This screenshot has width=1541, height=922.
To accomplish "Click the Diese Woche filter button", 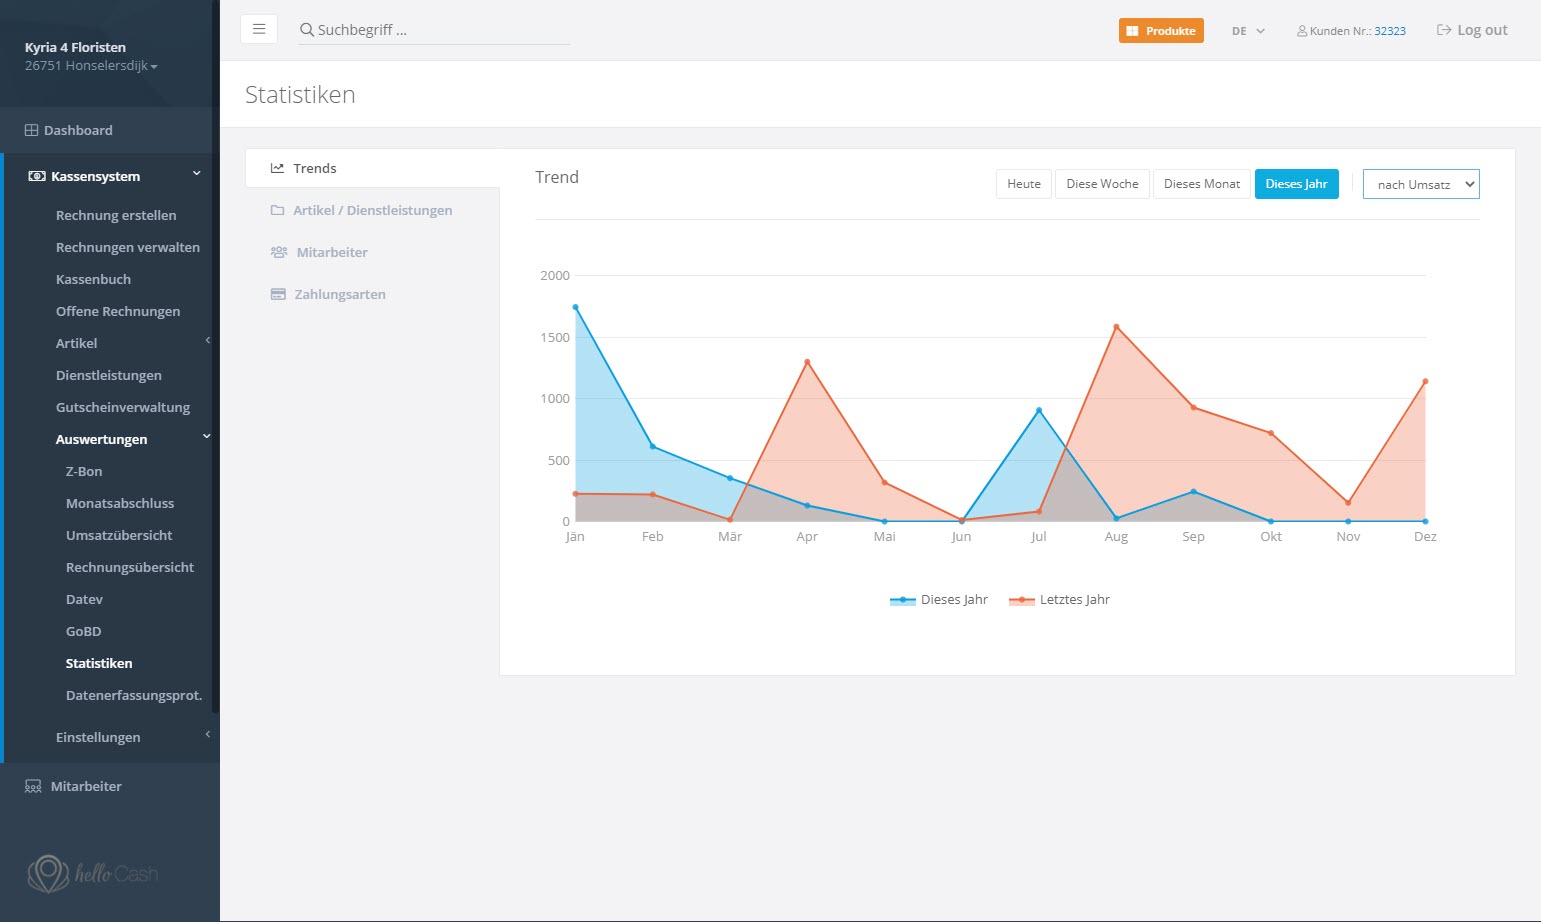I will (1102, 184).
